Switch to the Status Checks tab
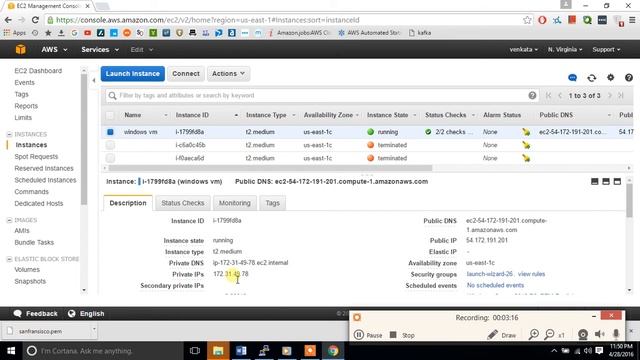The height and width of the screenshot is (360, 640). [182, 203]
